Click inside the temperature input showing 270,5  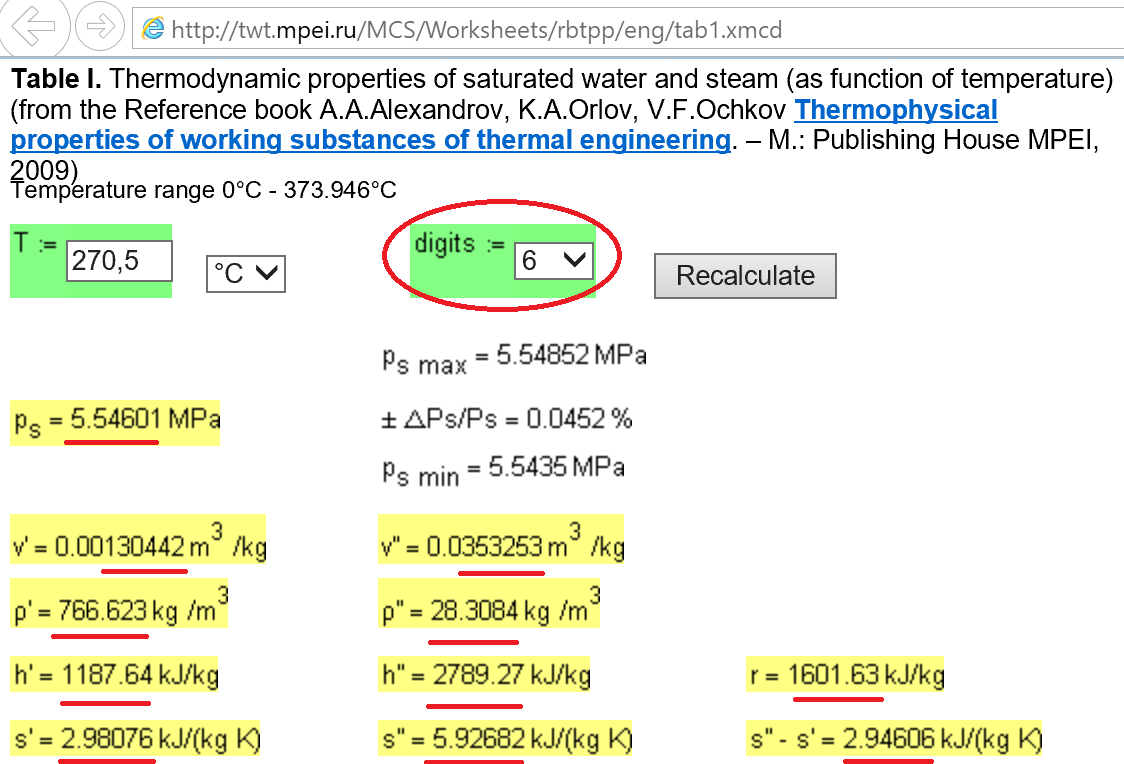coord(118,260)
